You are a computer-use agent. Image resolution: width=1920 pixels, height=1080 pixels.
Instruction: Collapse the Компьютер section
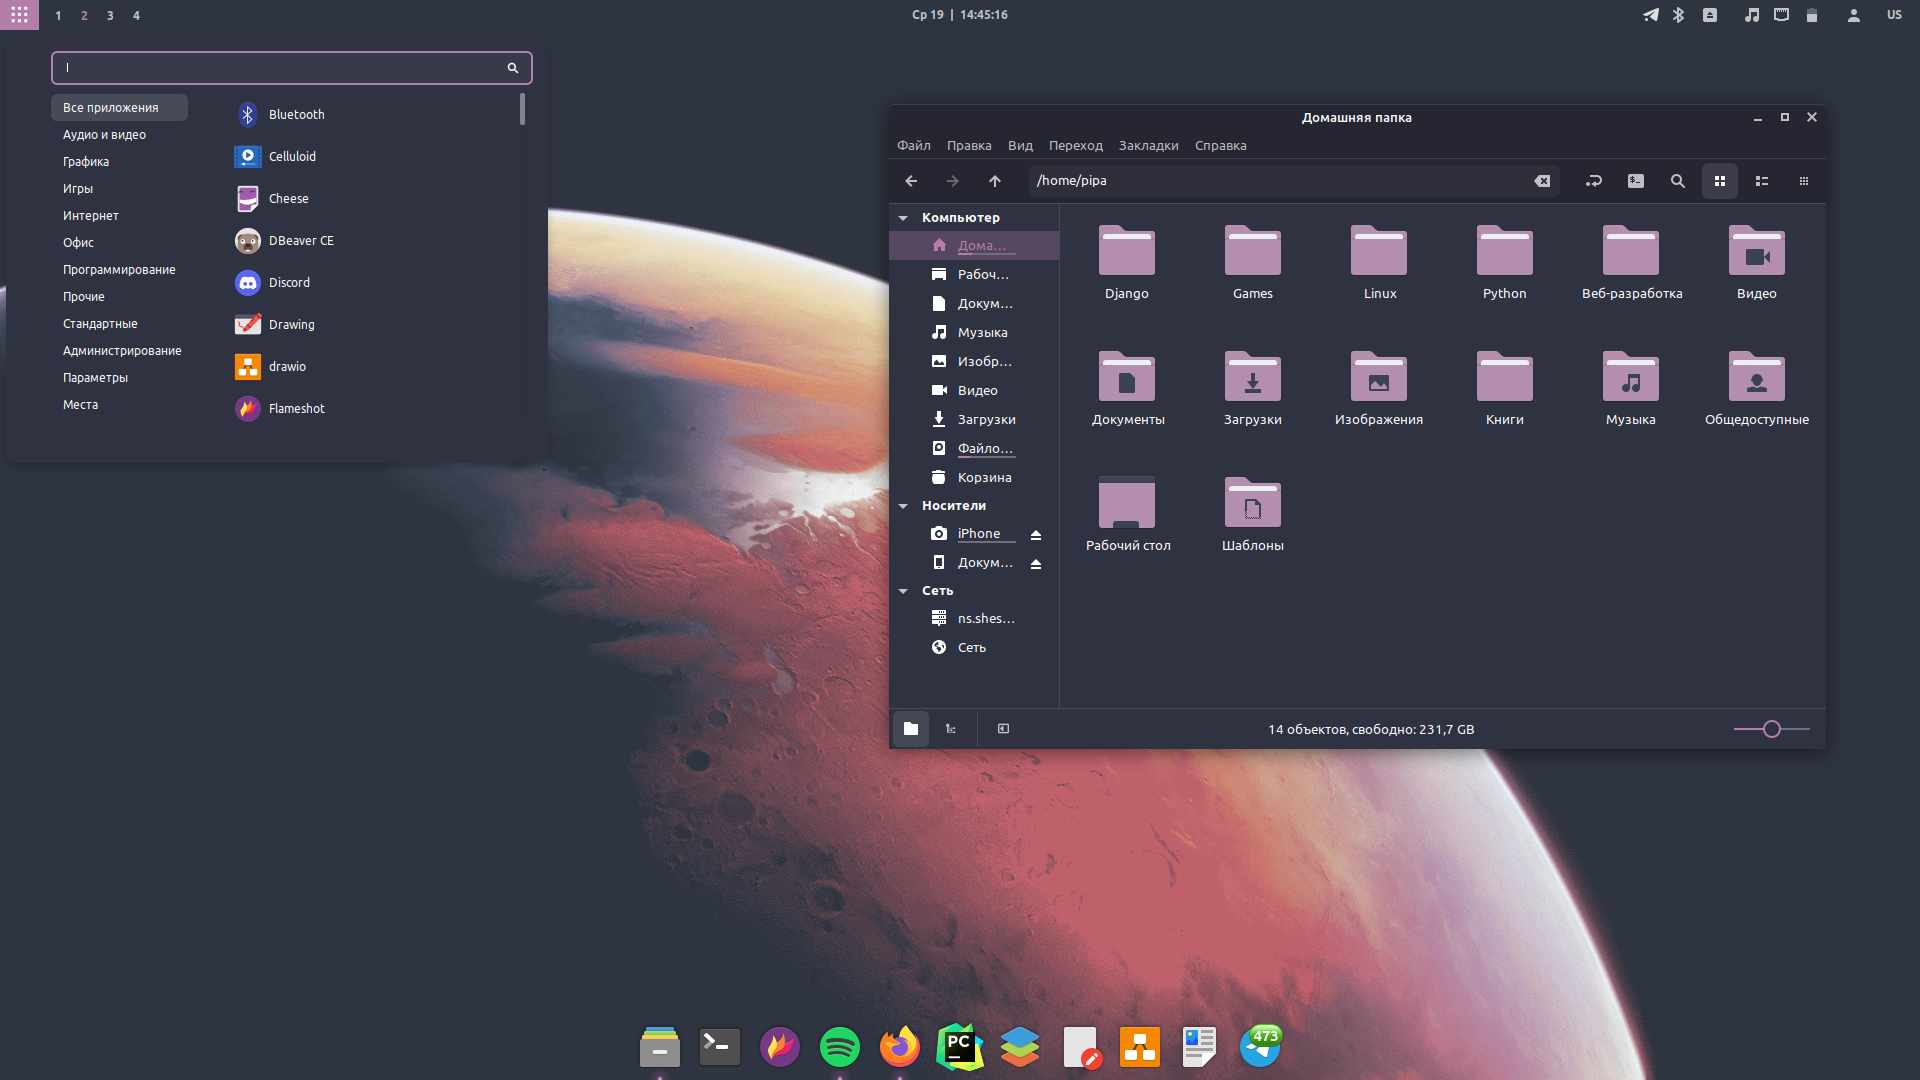click(x=903, y=218)
